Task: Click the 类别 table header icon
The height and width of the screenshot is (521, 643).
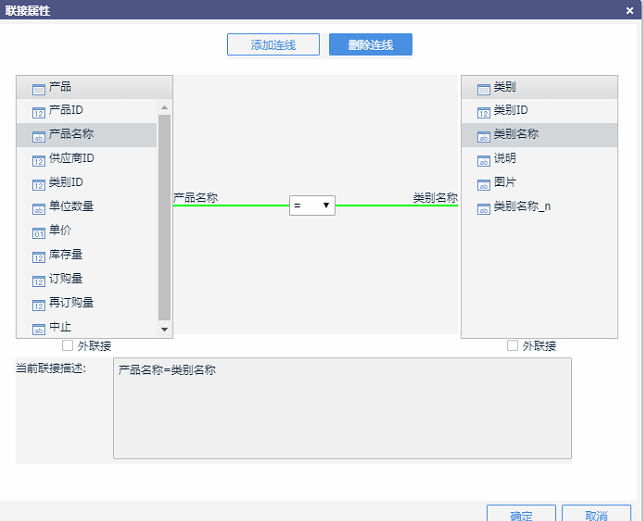Action: (483, 89)
